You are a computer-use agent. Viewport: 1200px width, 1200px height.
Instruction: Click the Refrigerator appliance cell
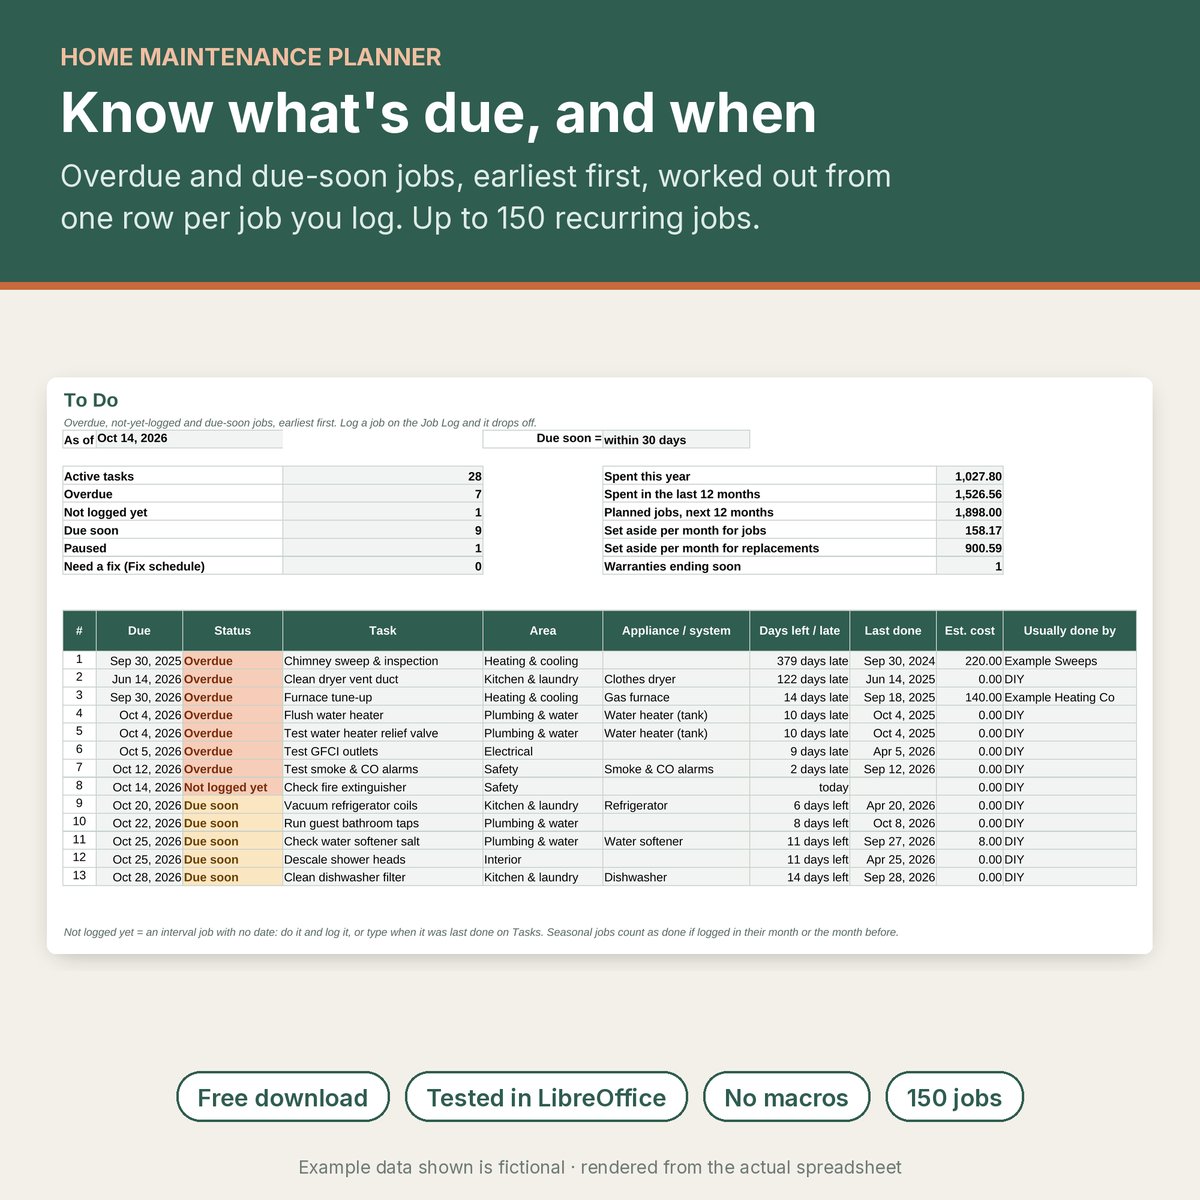coord(676,805)
